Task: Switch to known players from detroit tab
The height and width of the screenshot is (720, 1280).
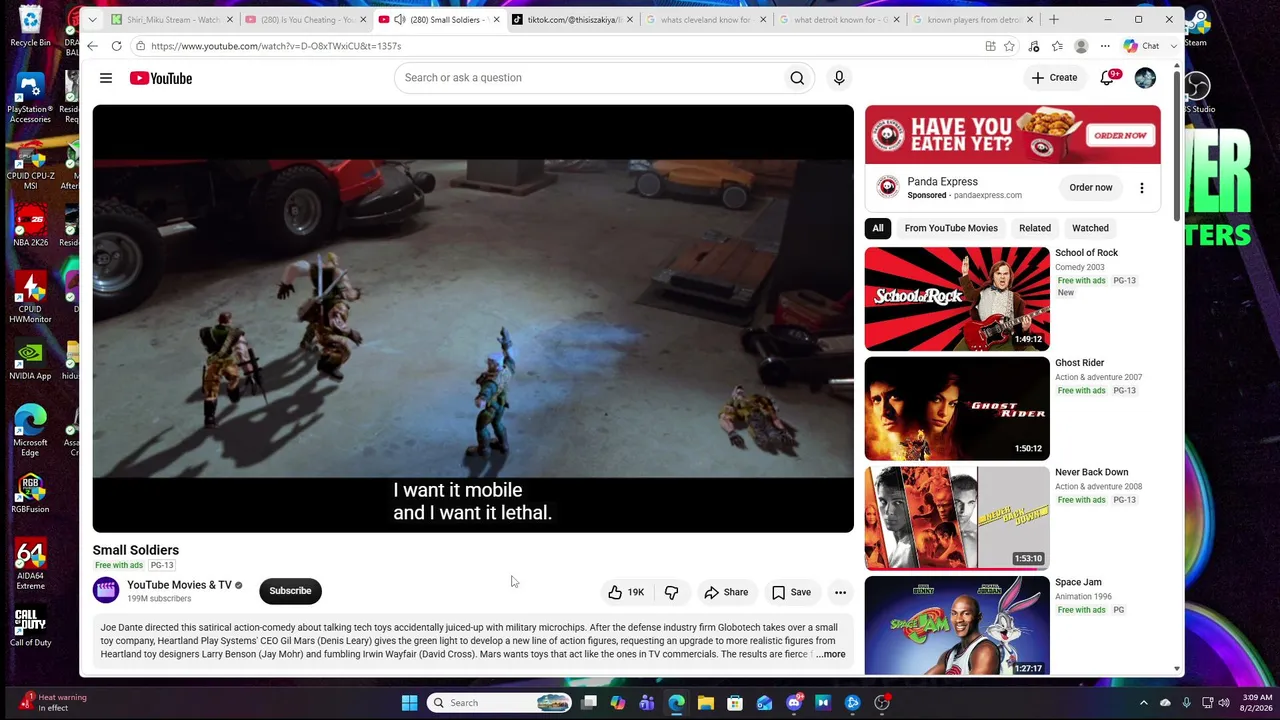Action: point(972,20)
